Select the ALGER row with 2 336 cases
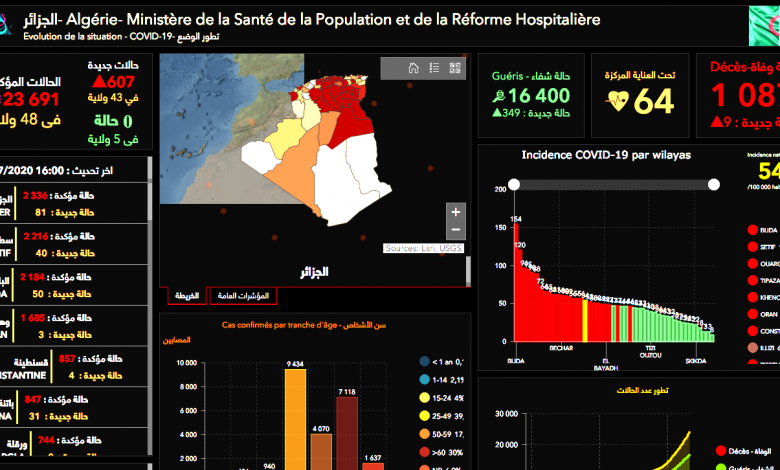This screenshot has width=780, height=470. [74, 203]
